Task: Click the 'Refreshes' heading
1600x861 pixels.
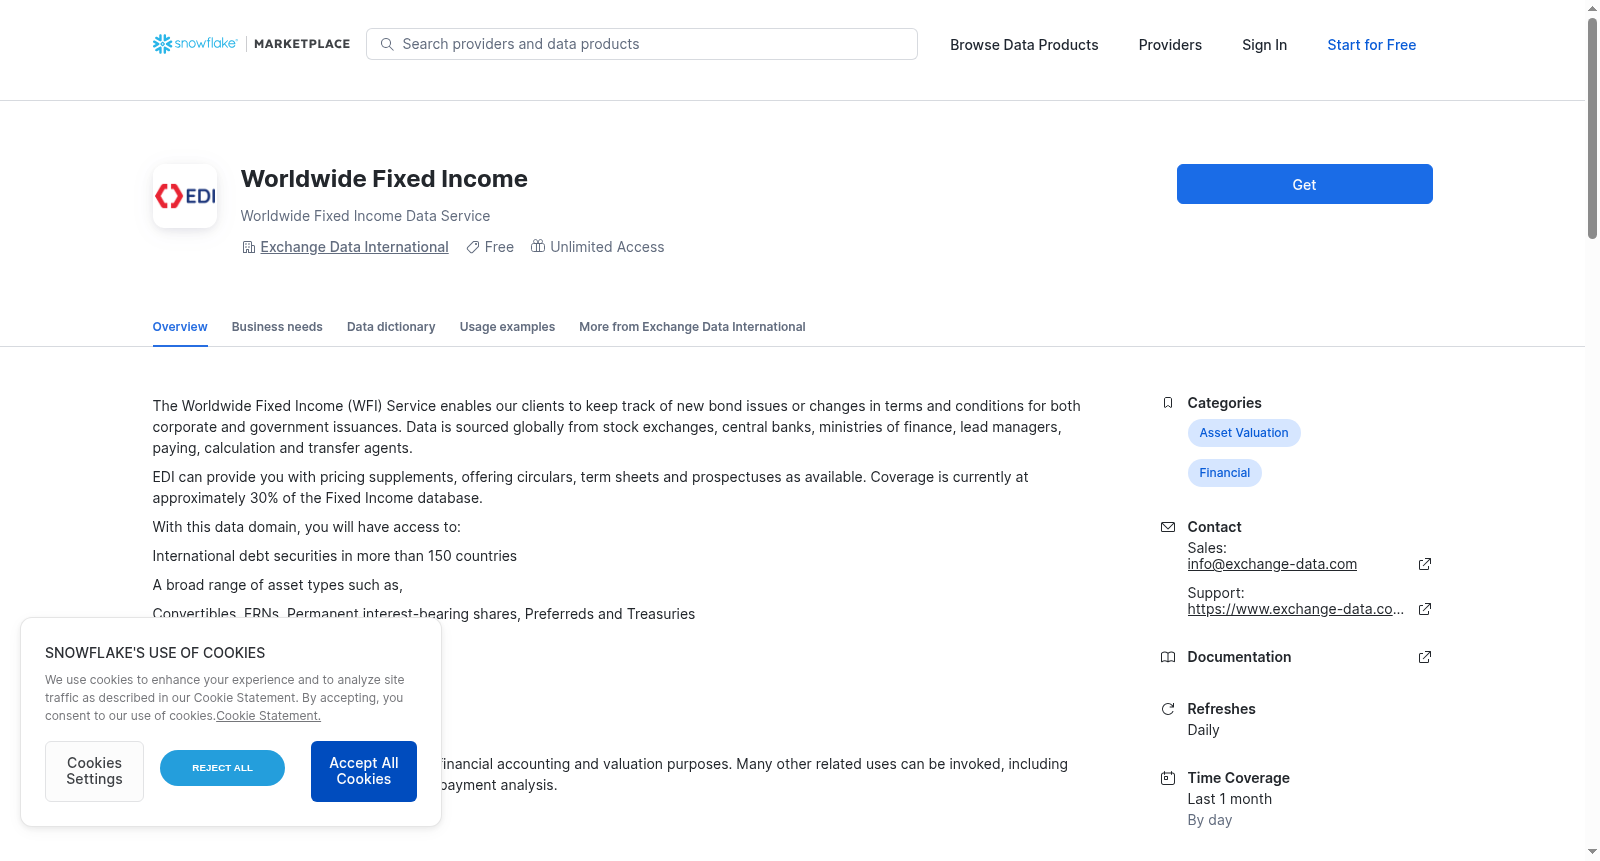Action: 1221,709
